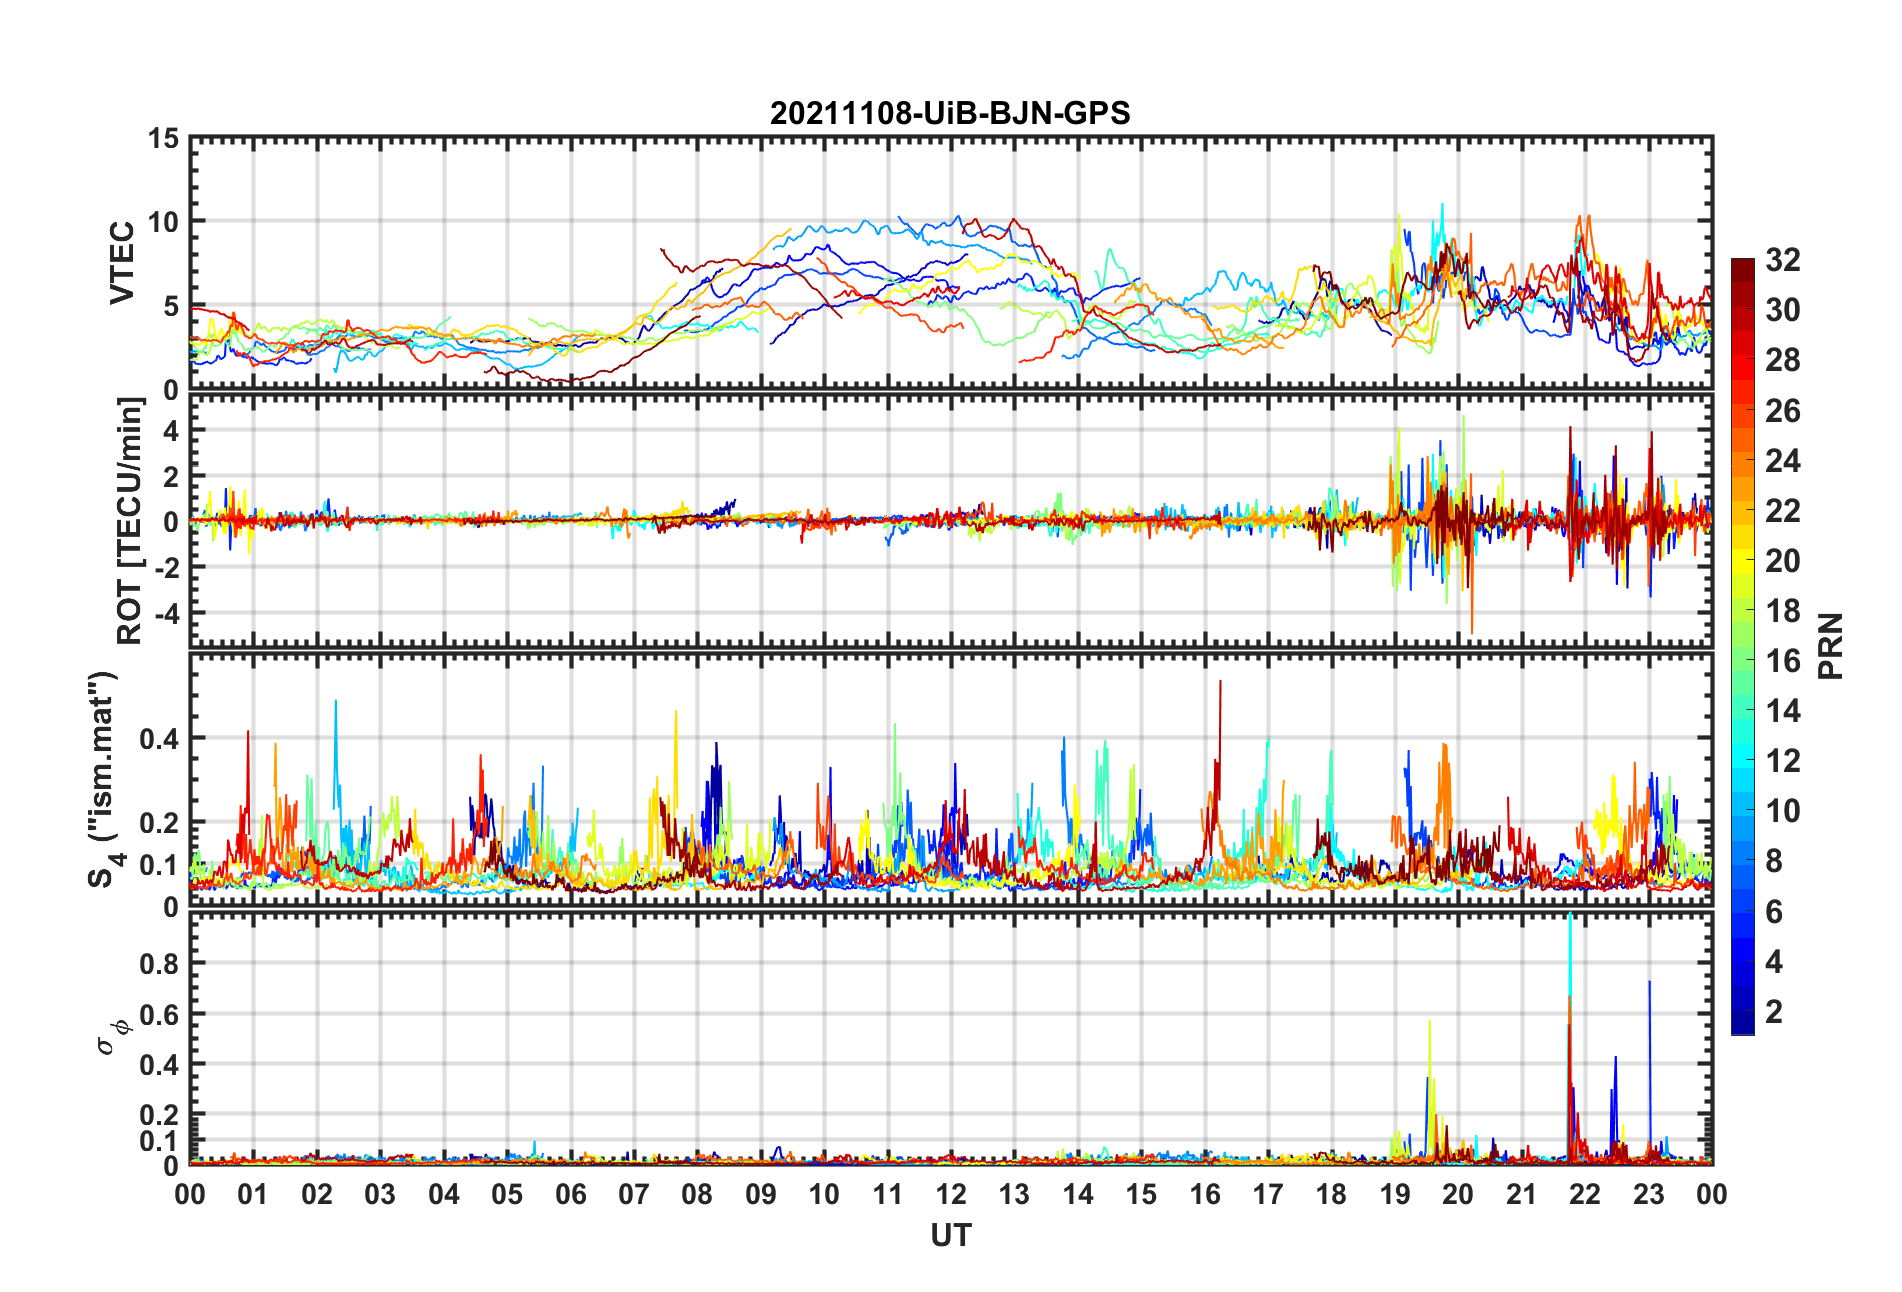Click the PRN colorbar gradient strip
This screenshot has height=1292, width=1902.
pos(1743,646)
